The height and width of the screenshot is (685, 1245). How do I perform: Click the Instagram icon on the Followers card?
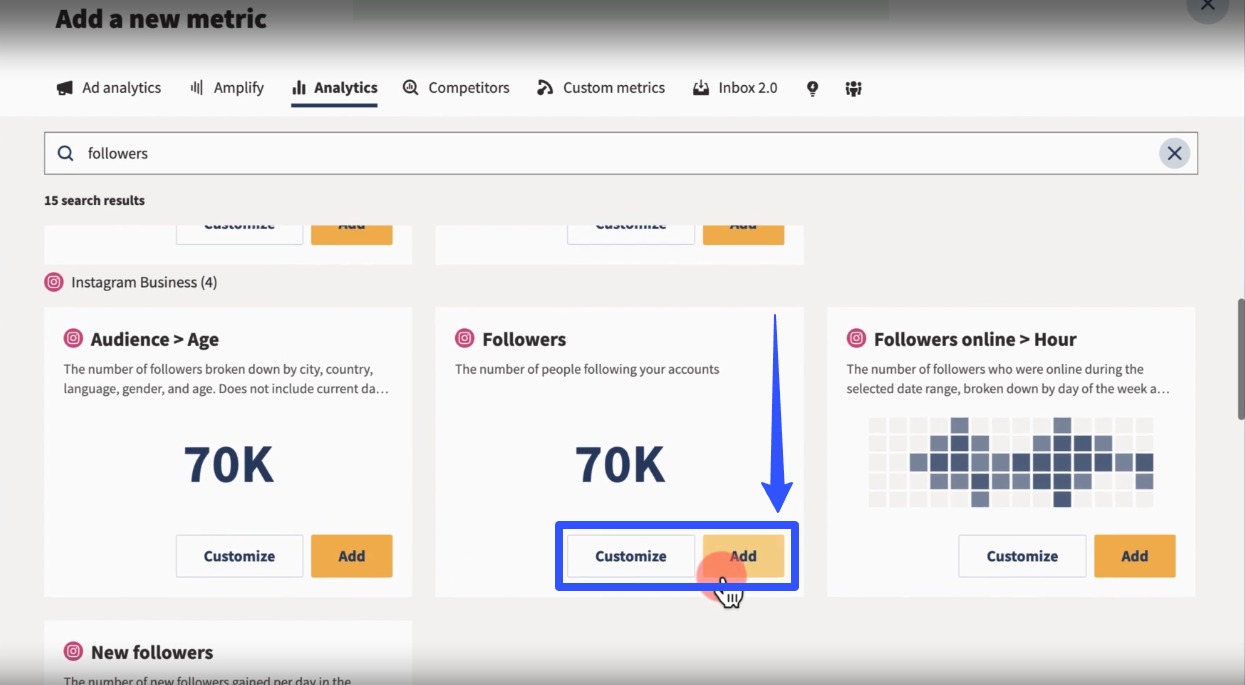(465, 339)
